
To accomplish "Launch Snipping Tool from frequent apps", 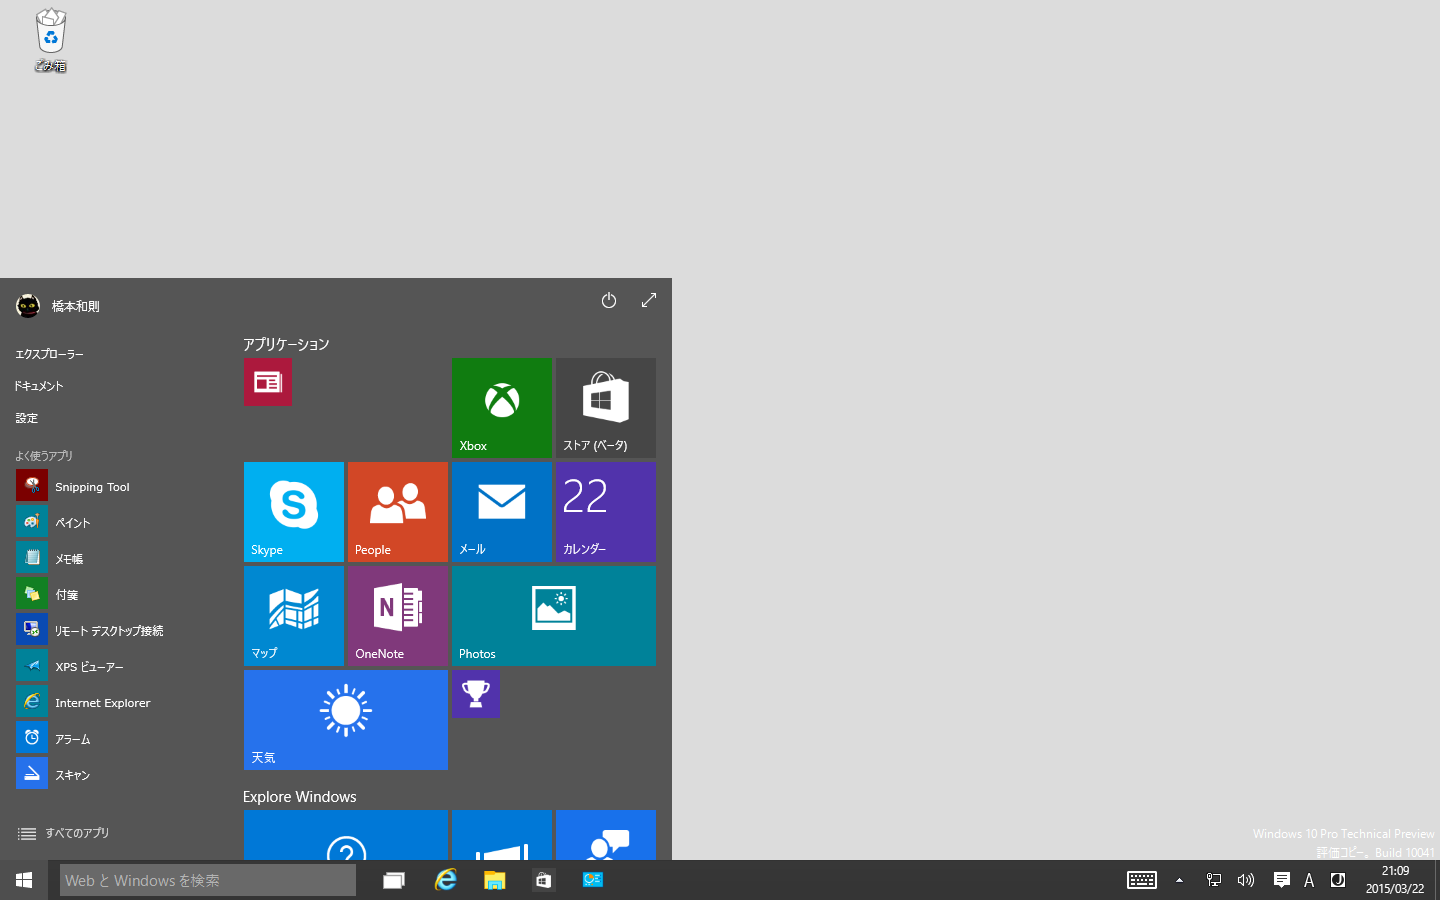I will pos(120,486).
